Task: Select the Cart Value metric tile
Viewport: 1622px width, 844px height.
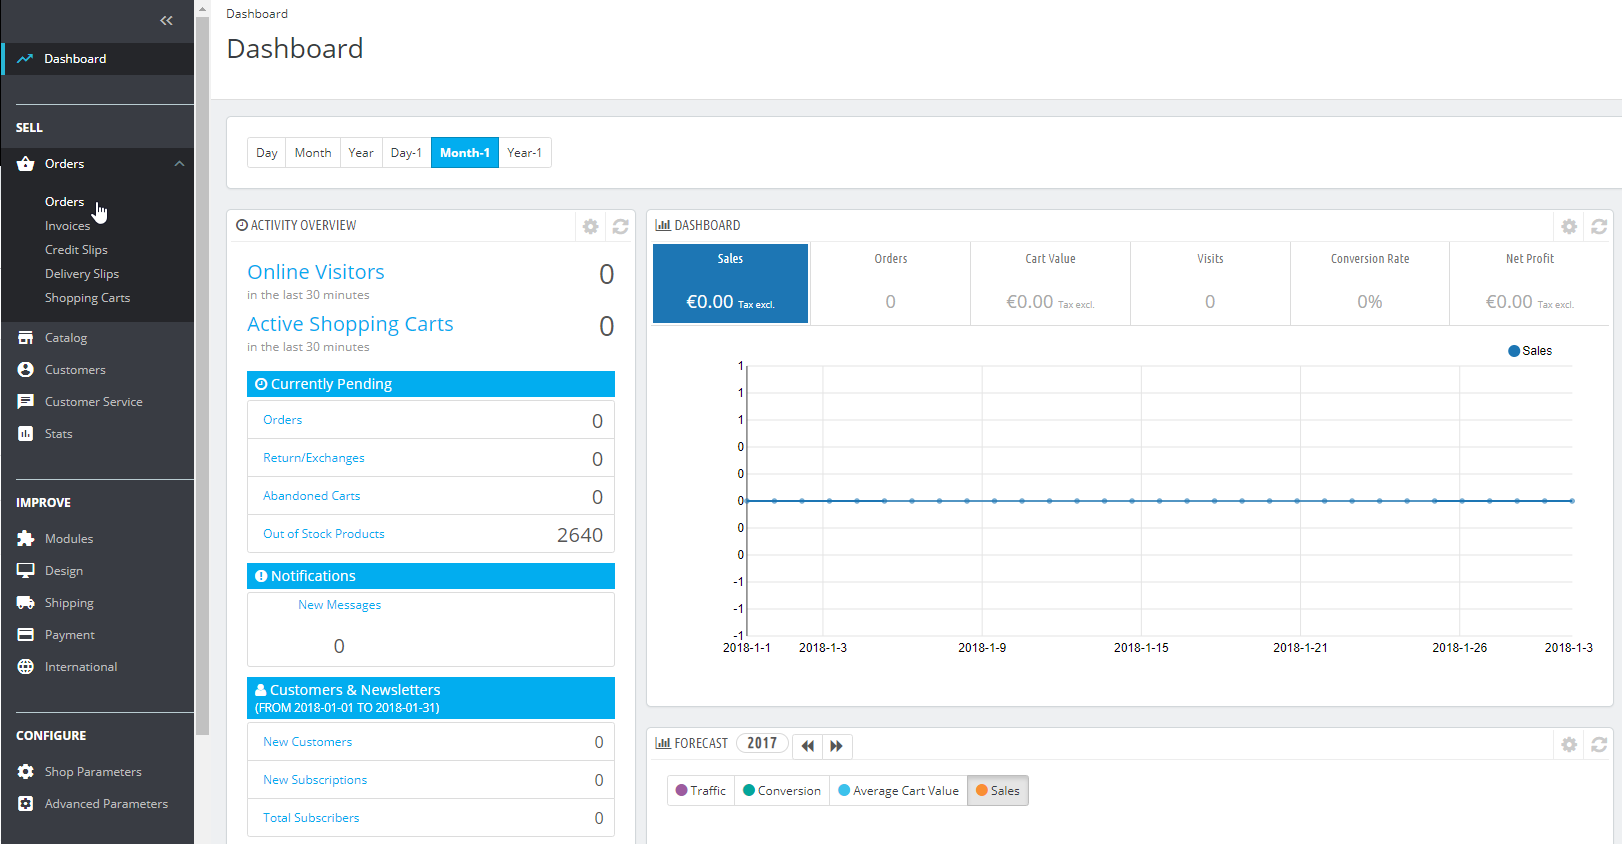Action: click(x=1050, y=284)
